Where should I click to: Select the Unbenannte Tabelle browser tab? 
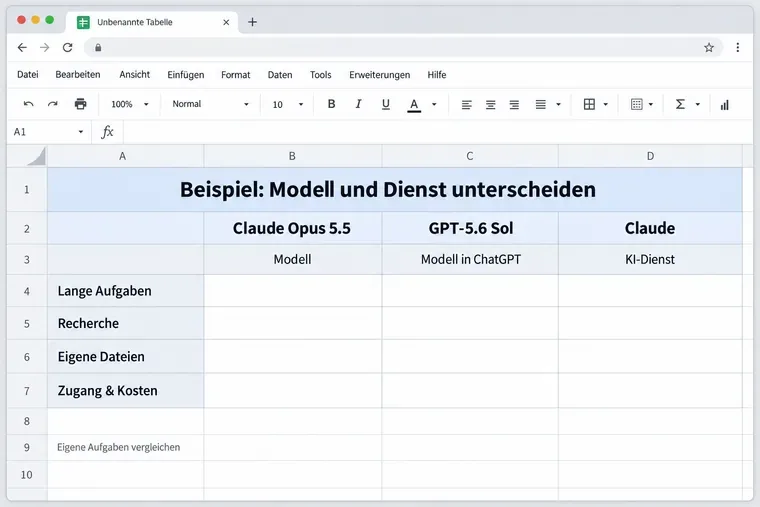(151, 22)
